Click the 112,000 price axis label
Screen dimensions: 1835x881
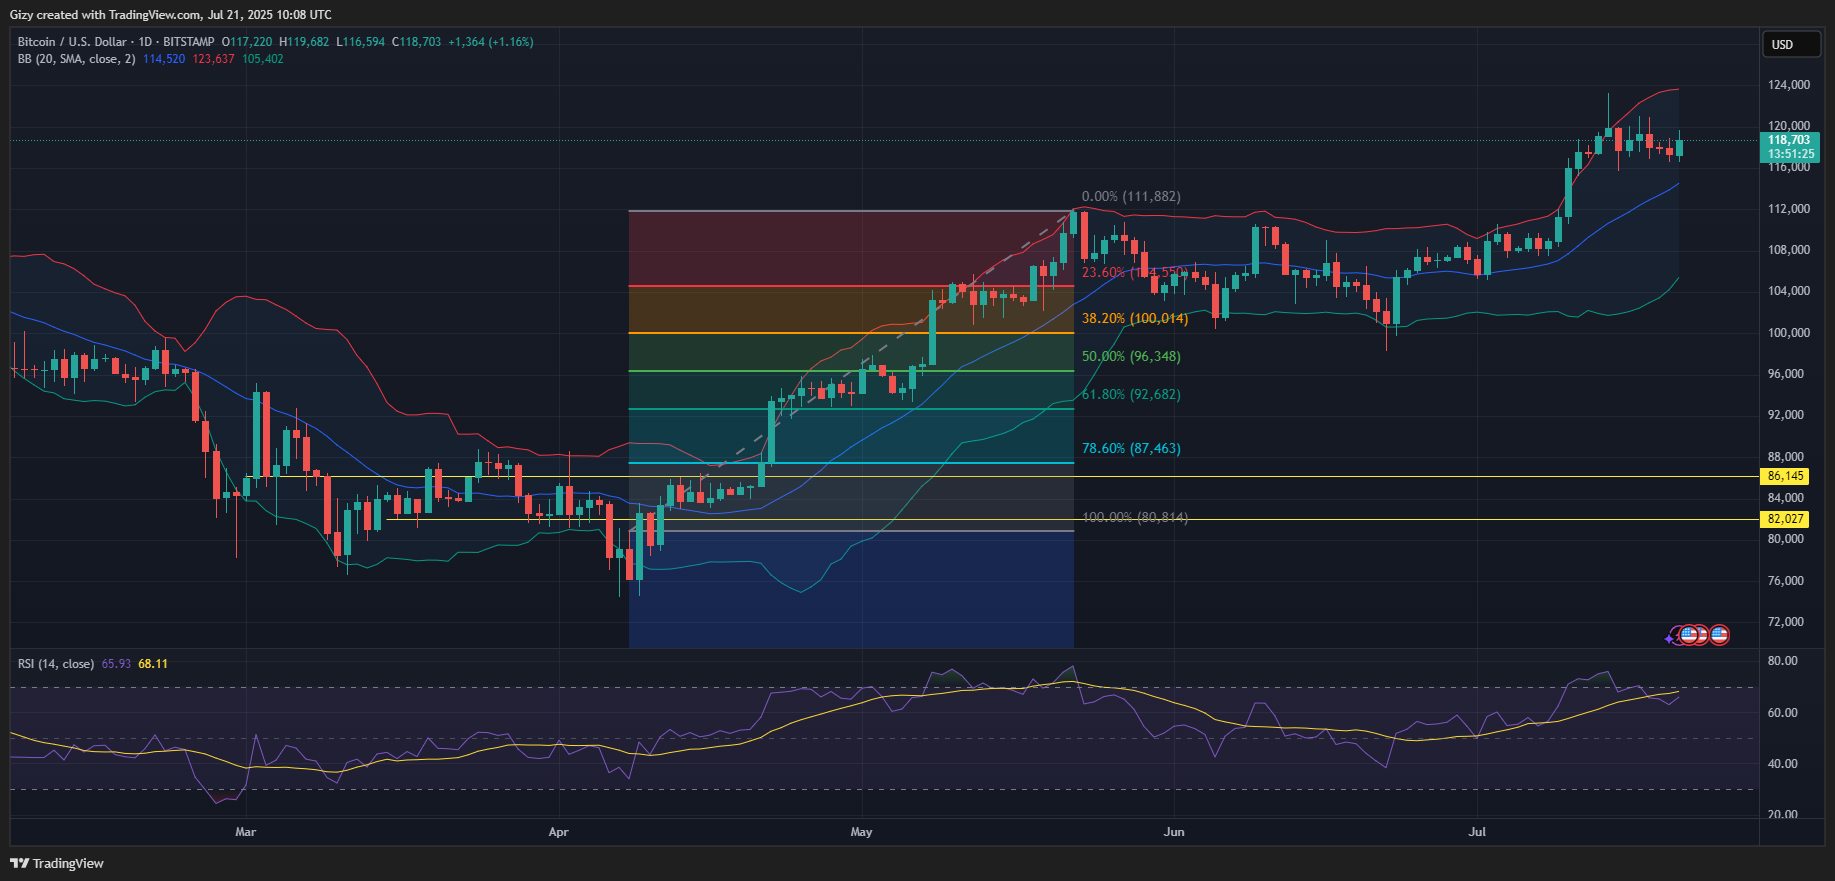click(1789, 209)
